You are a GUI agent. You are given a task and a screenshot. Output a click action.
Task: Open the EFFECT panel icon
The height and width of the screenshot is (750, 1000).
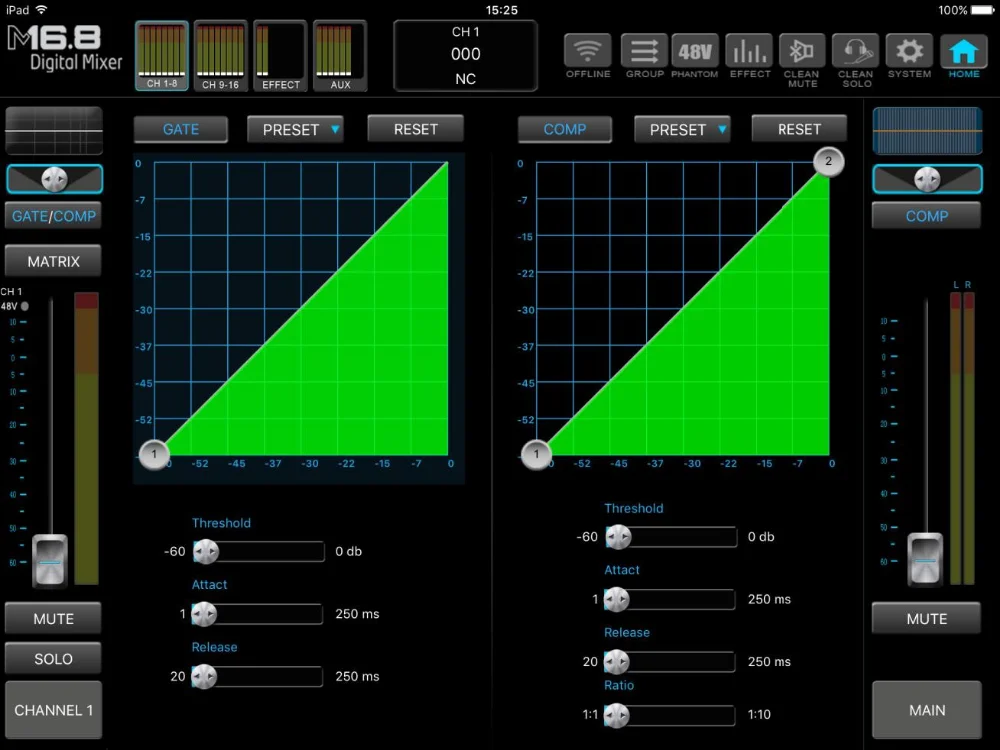click(749, 51)
